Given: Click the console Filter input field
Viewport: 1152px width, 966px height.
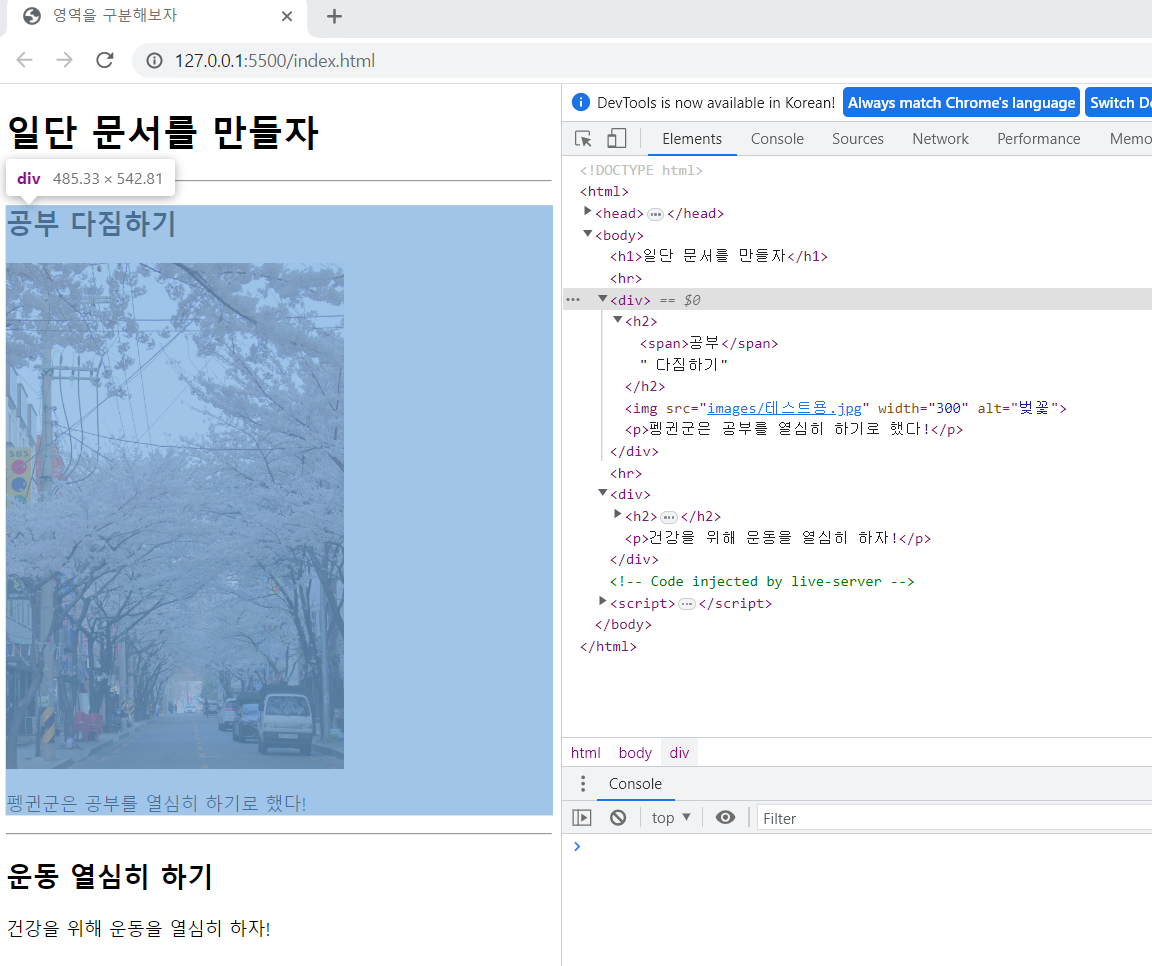Looking at the screenshot, I should (x=954, y=818).
